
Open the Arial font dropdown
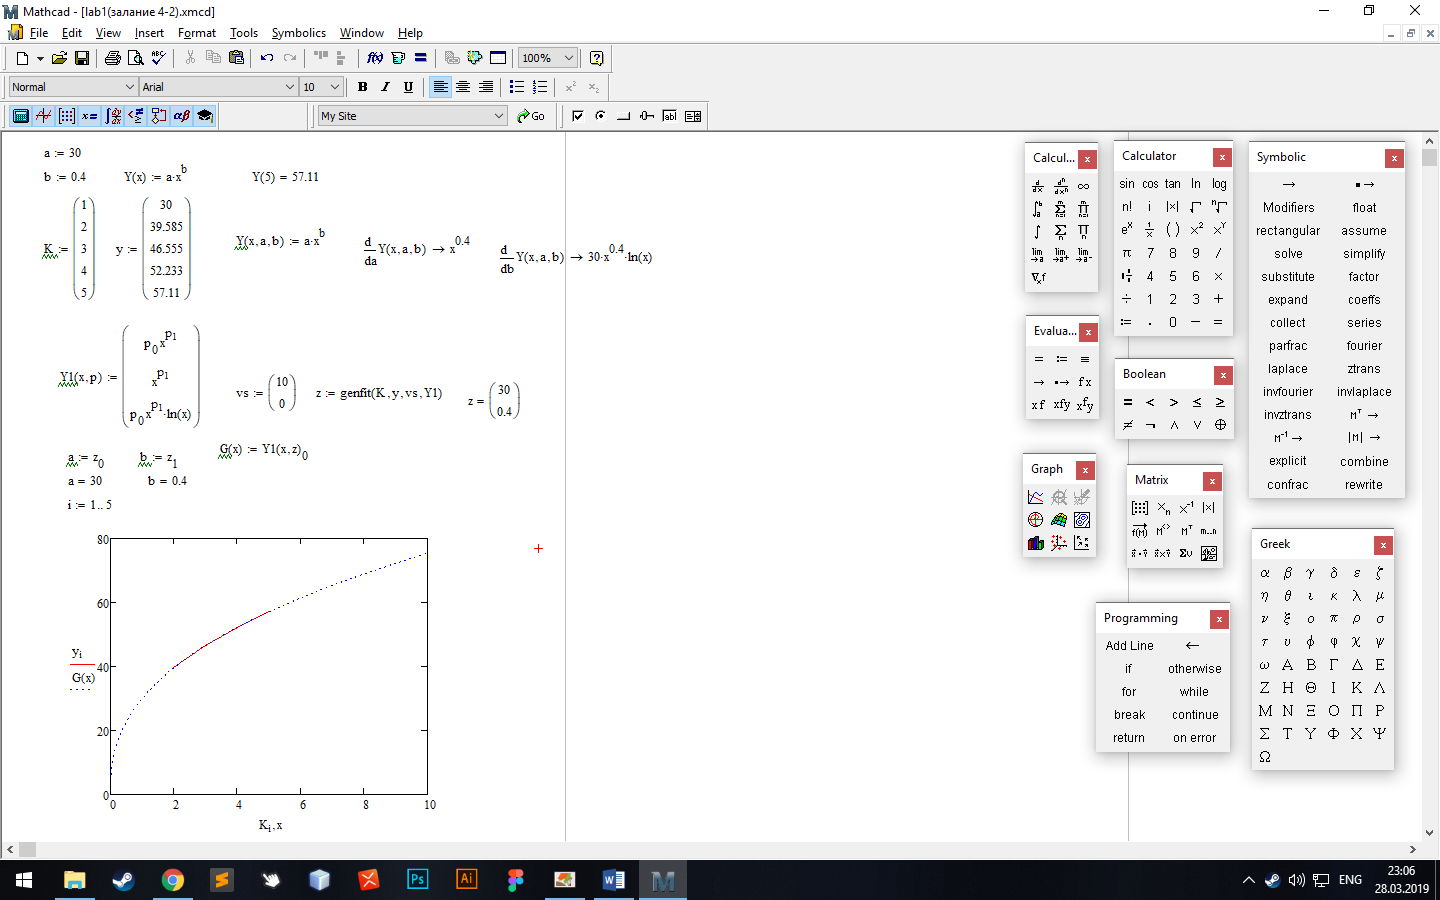[289, 87]
